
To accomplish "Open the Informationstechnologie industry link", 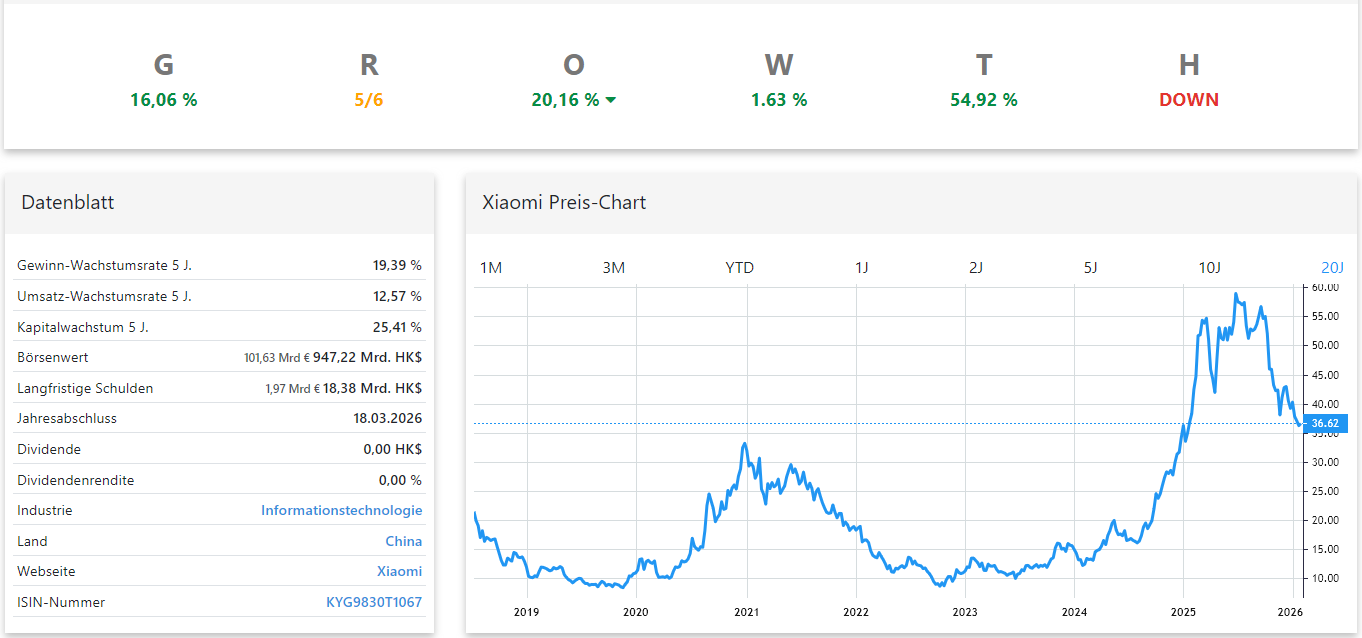I will [341, 510].
